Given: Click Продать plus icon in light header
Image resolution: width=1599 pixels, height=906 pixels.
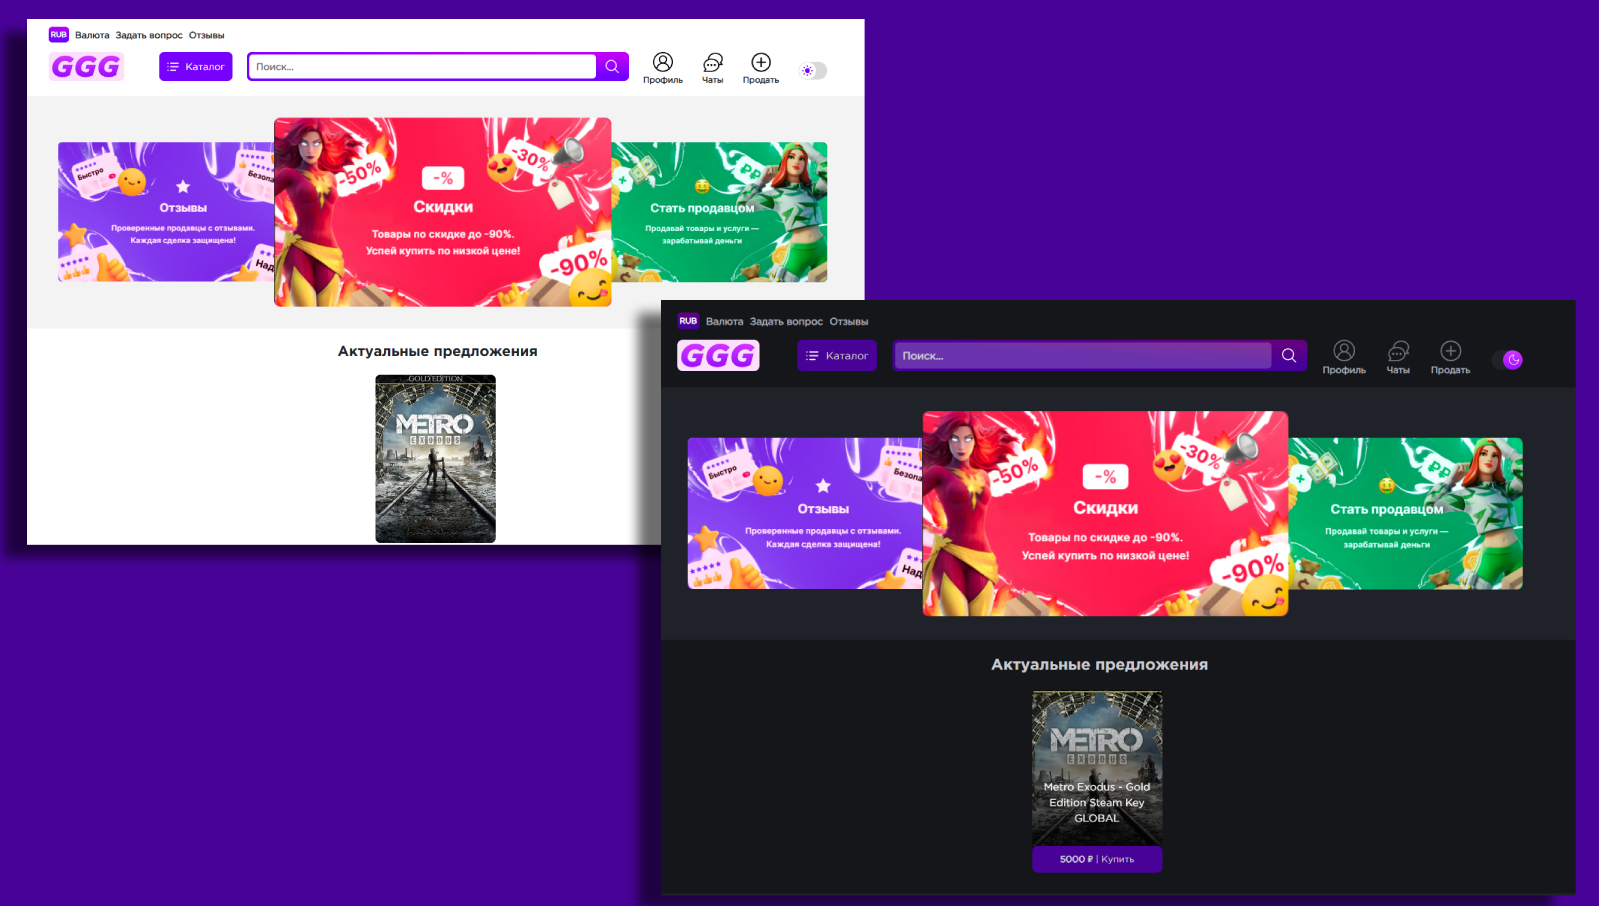Looking at the screenshot, I should click(760, 63).
